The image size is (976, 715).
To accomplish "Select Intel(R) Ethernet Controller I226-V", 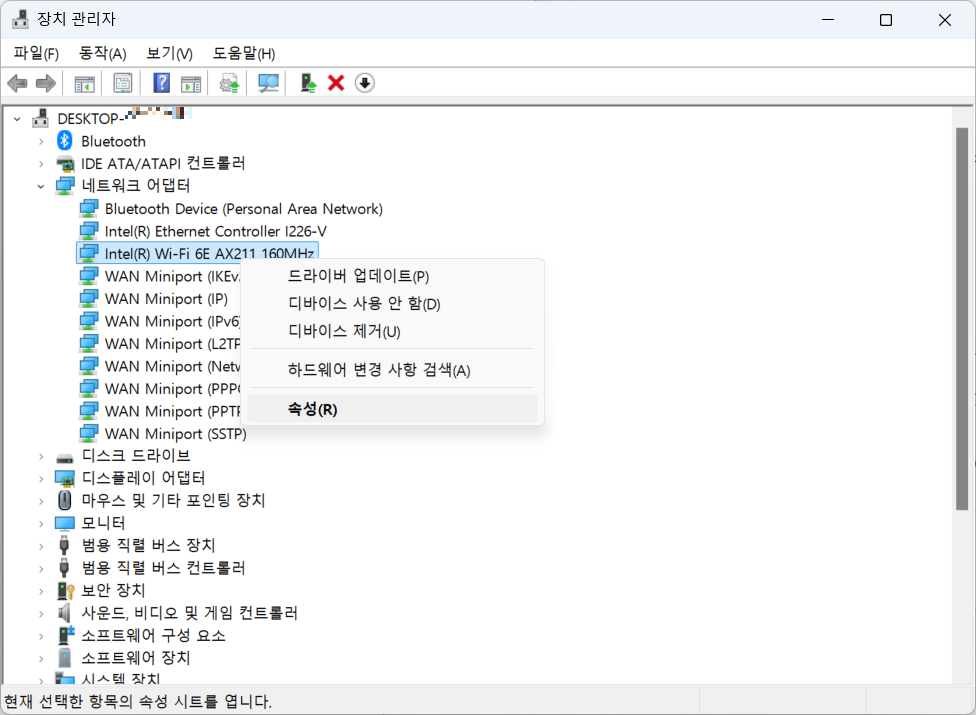I will point(215,231).
